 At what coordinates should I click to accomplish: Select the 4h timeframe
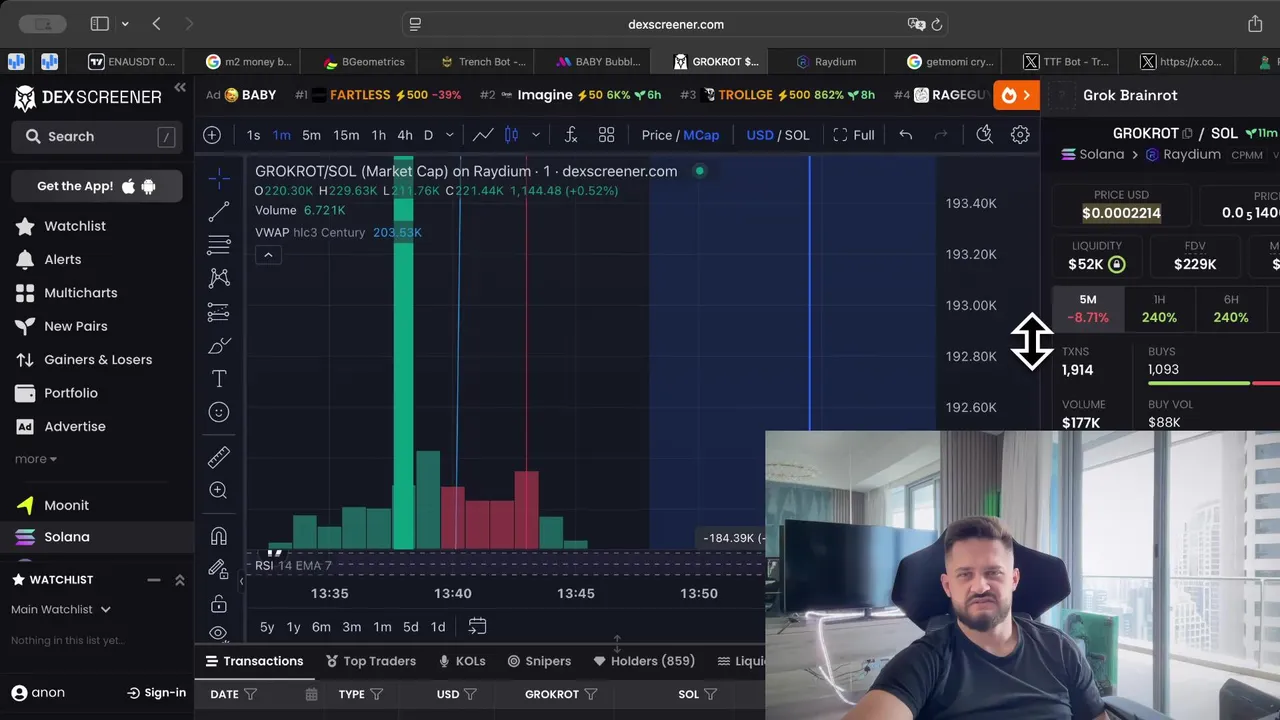pyautogui.click(x=405, y=135)
